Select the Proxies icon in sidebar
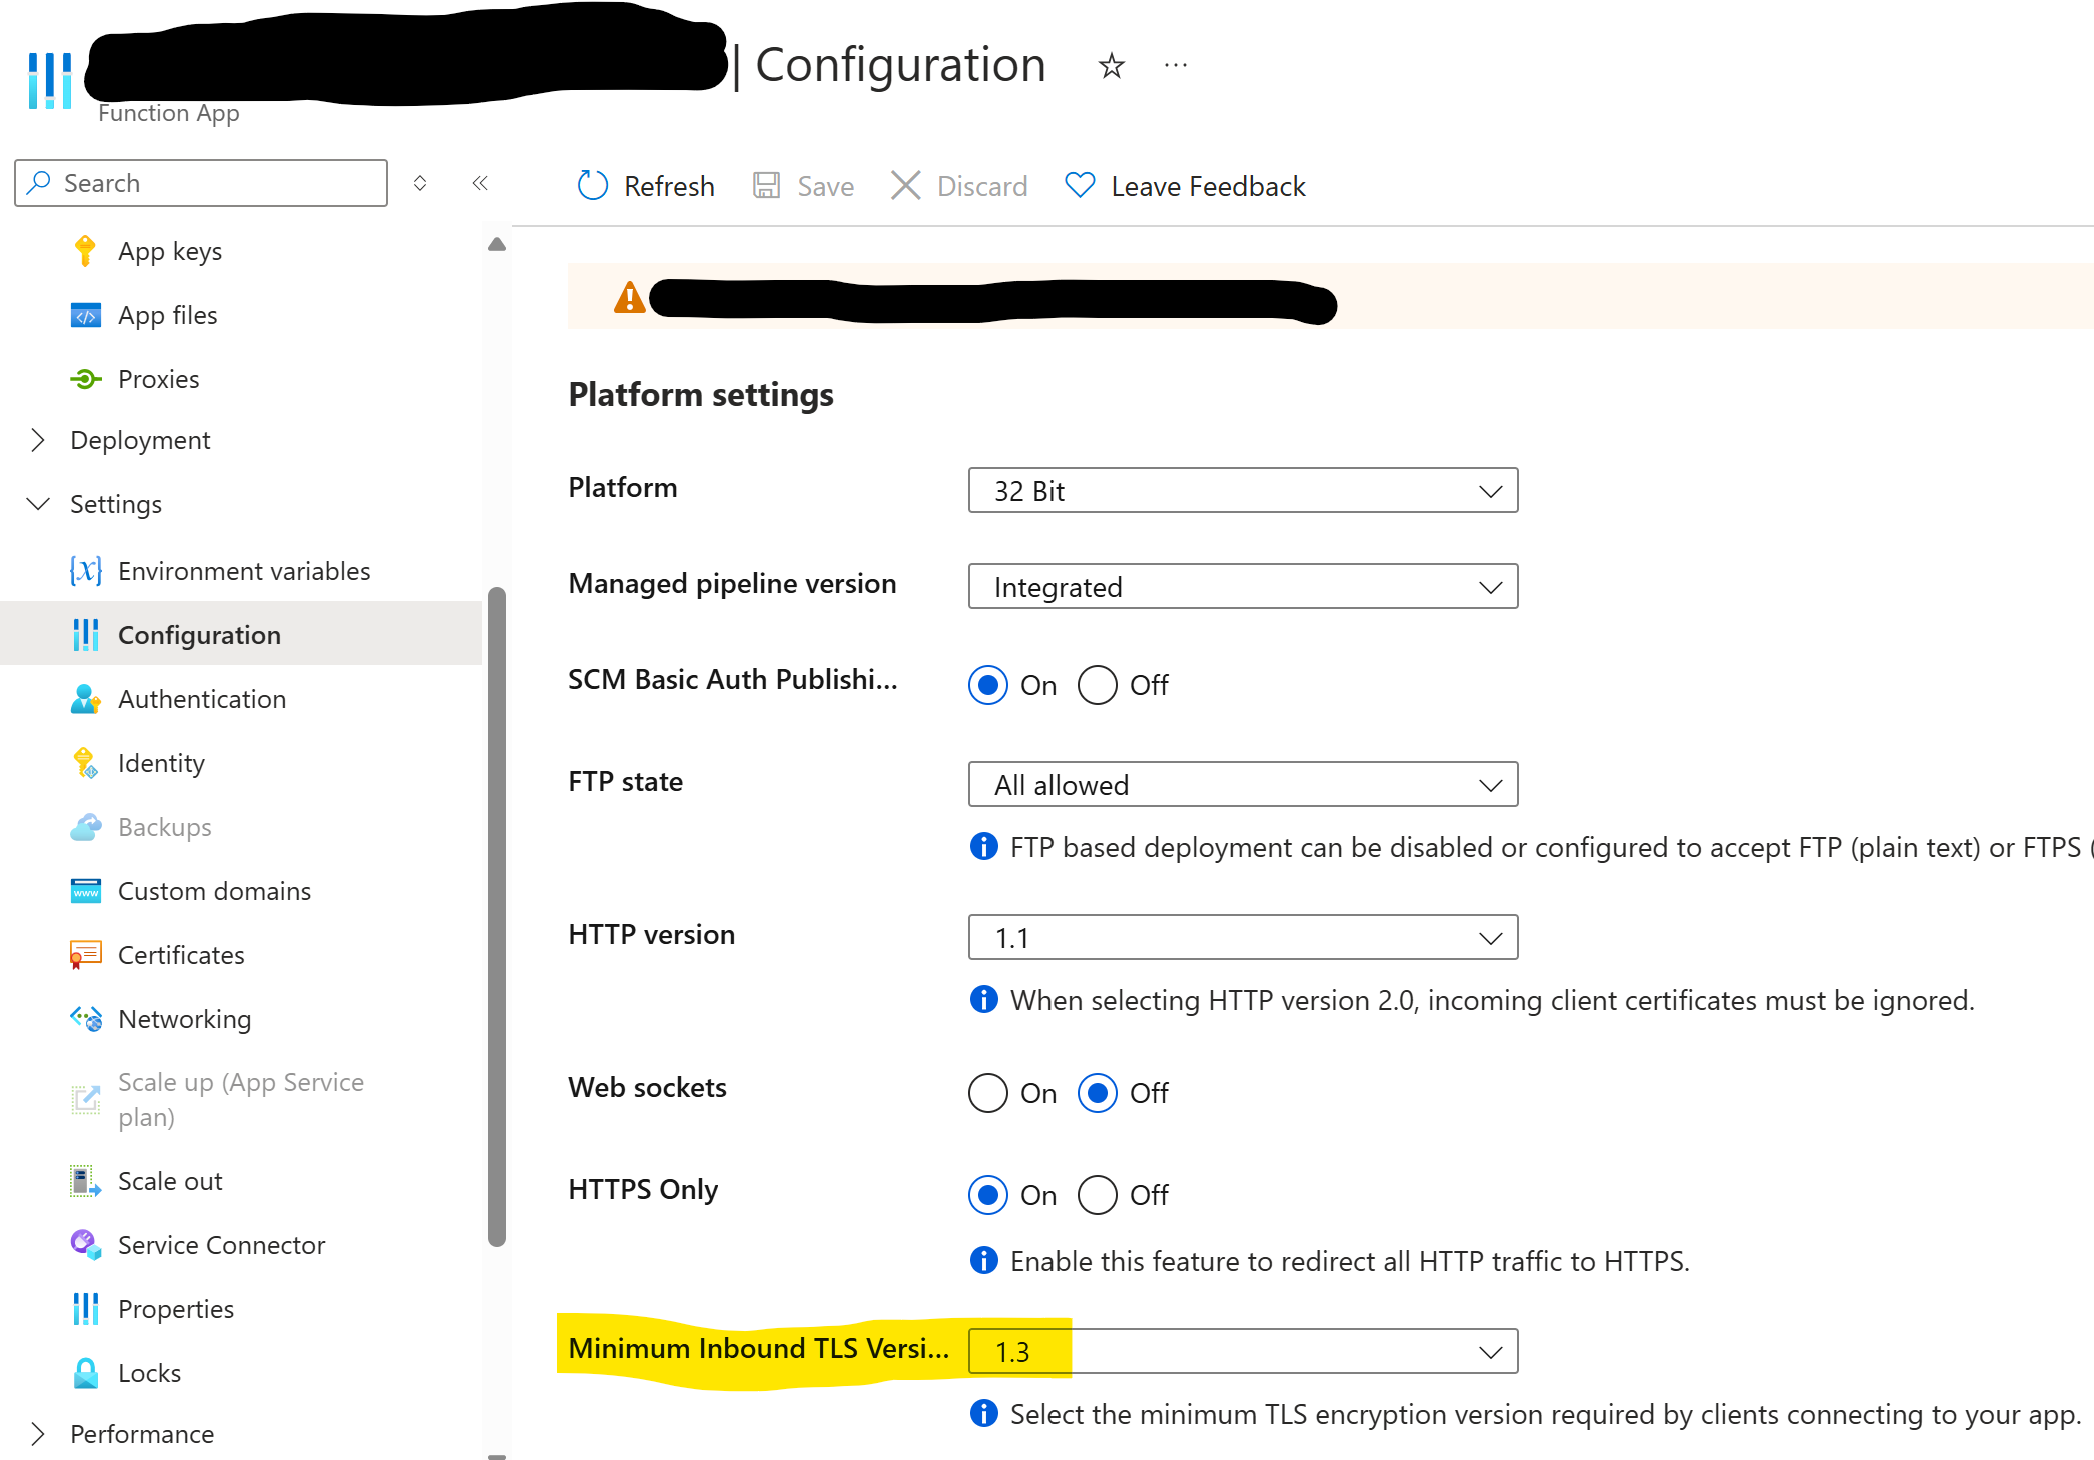Viewport: 2094px width, 1460px height. [86, 379]
